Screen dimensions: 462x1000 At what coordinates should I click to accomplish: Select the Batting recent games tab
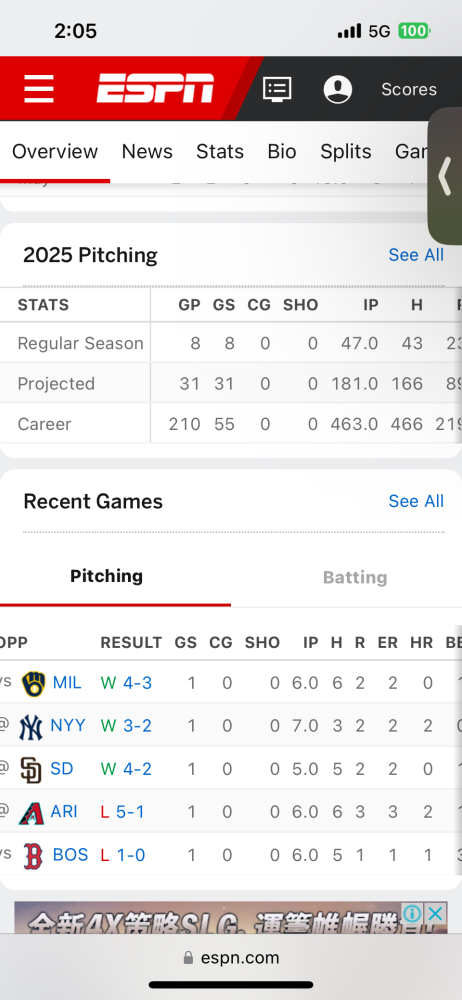pyautogui.click(x=355, y=577)
